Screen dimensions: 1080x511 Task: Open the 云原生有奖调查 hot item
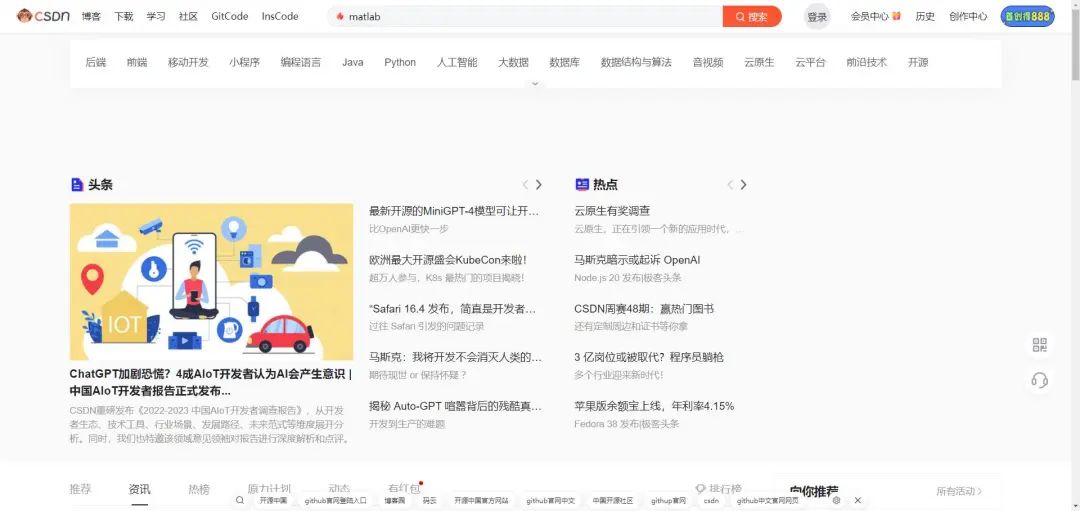[612, 211]
